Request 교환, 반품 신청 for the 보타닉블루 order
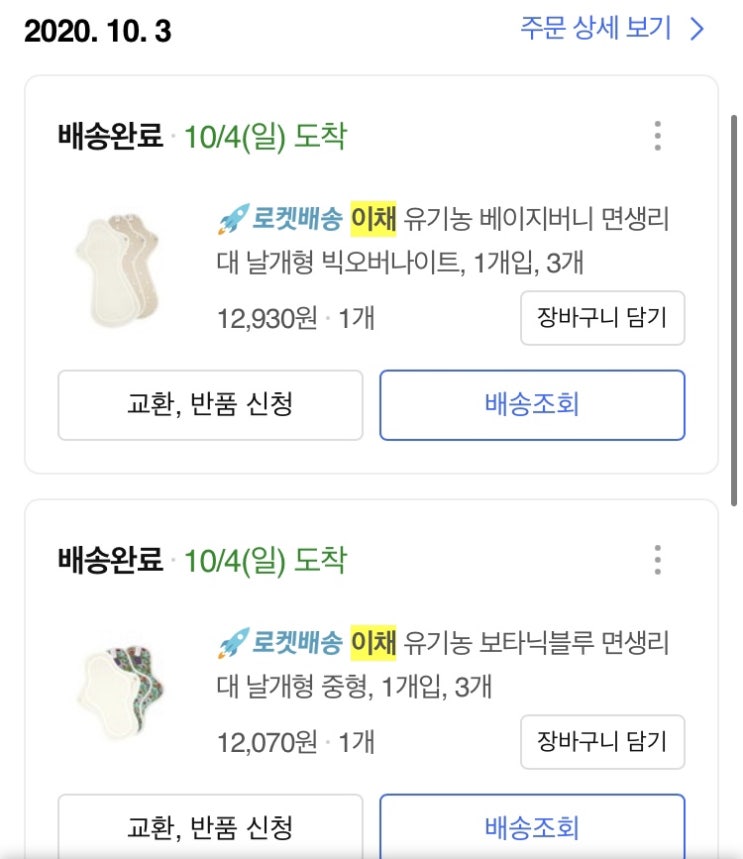Viewport: 743px width, 859px height. [x=210, y=828]
